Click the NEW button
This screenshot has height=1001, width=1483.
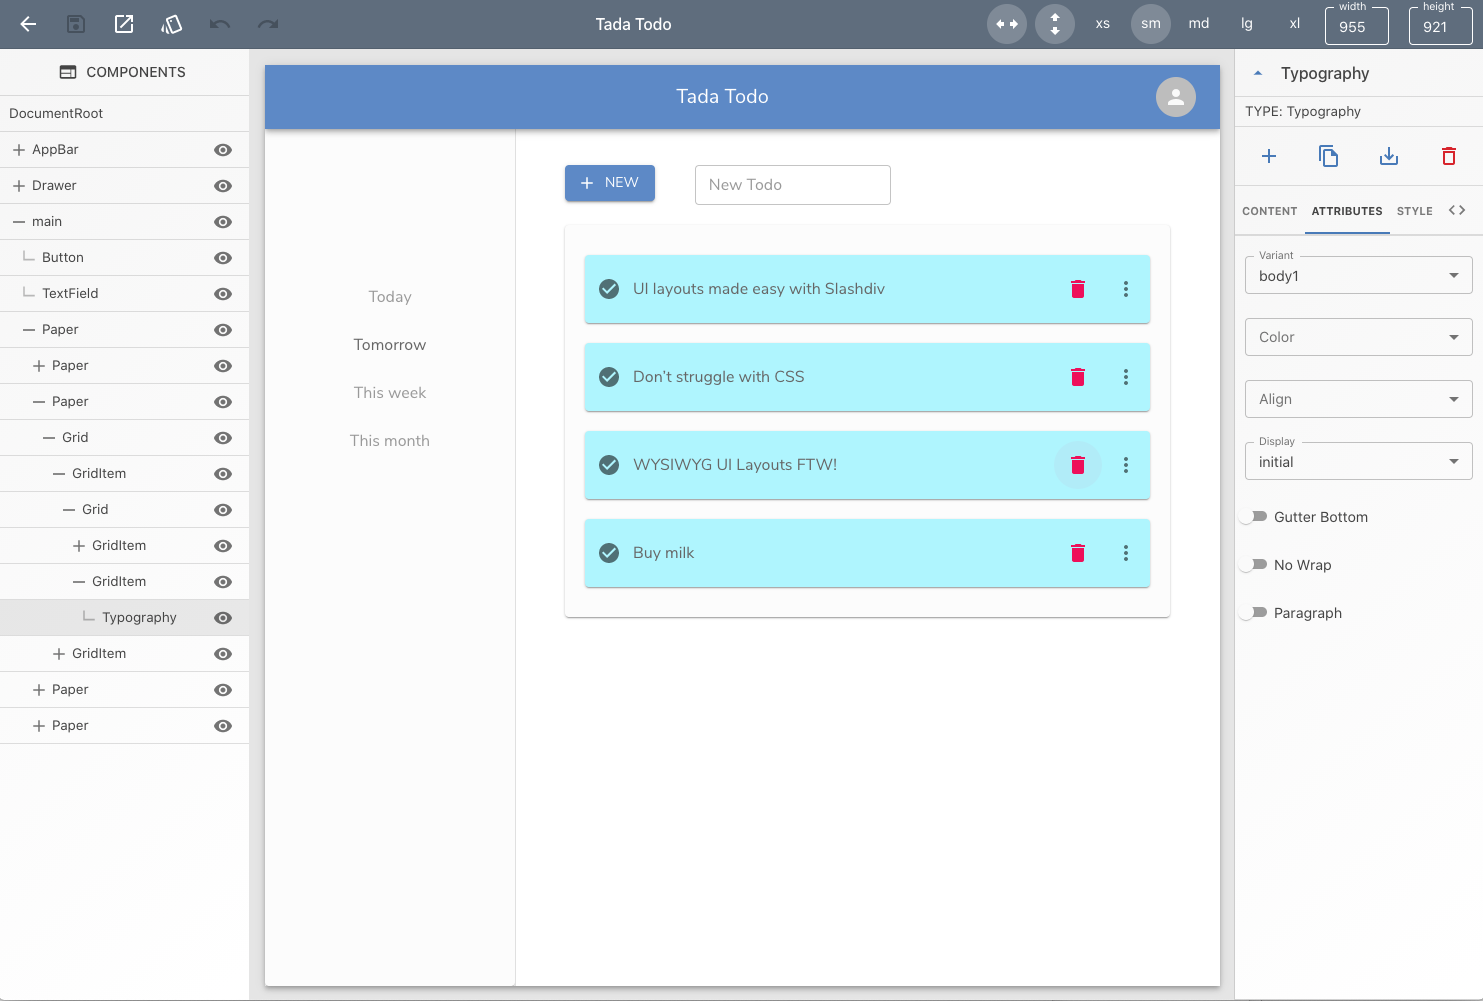pyautogui.click(x=610, y=183)
